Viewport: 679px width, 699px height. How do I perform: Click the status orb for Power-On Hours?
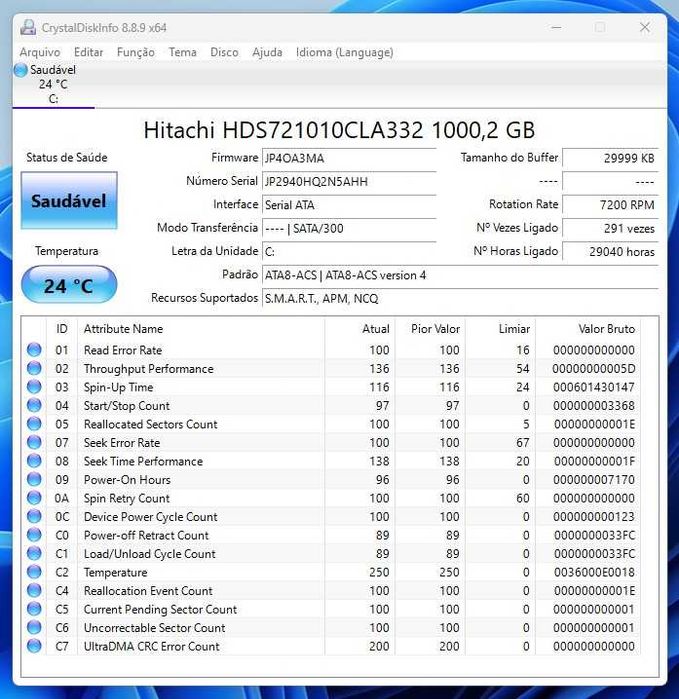point(34,479)
